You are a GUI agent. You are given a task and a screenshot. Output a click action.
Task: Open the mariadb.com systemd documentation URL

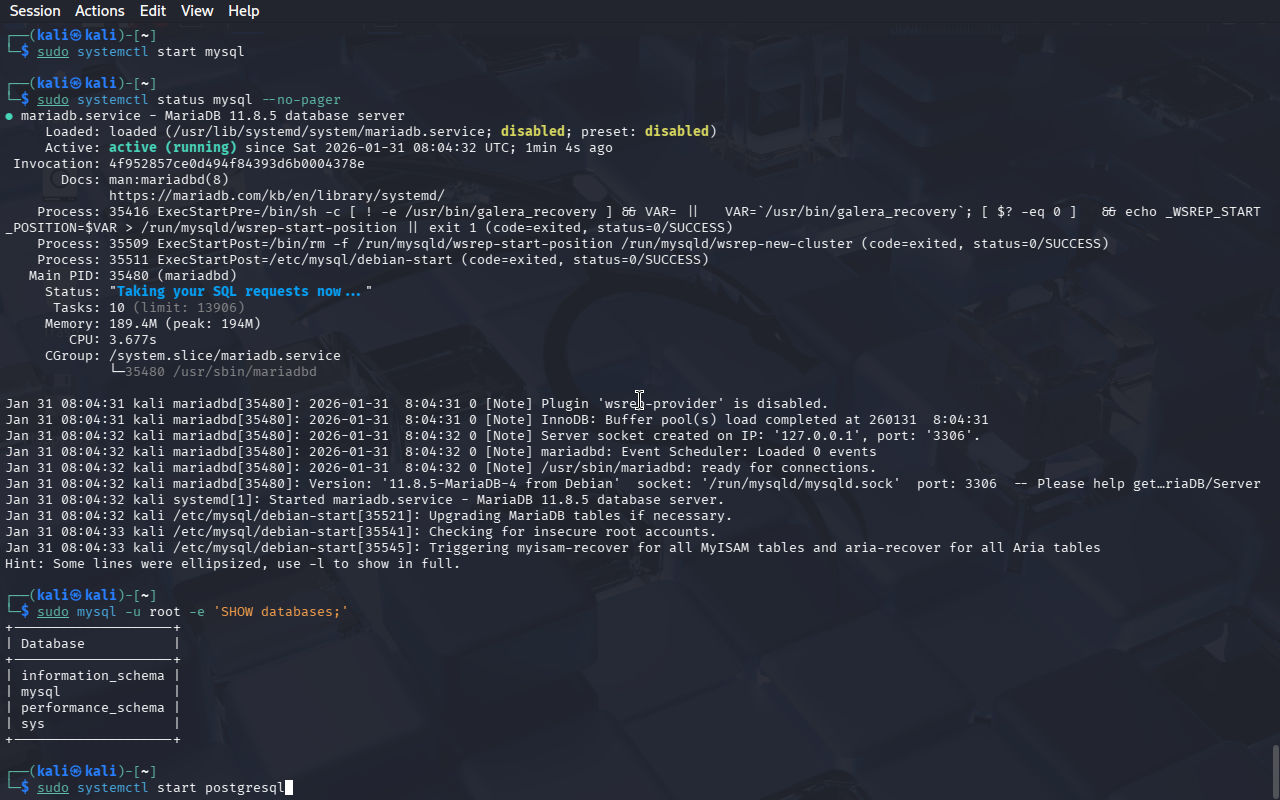(276, 196)
